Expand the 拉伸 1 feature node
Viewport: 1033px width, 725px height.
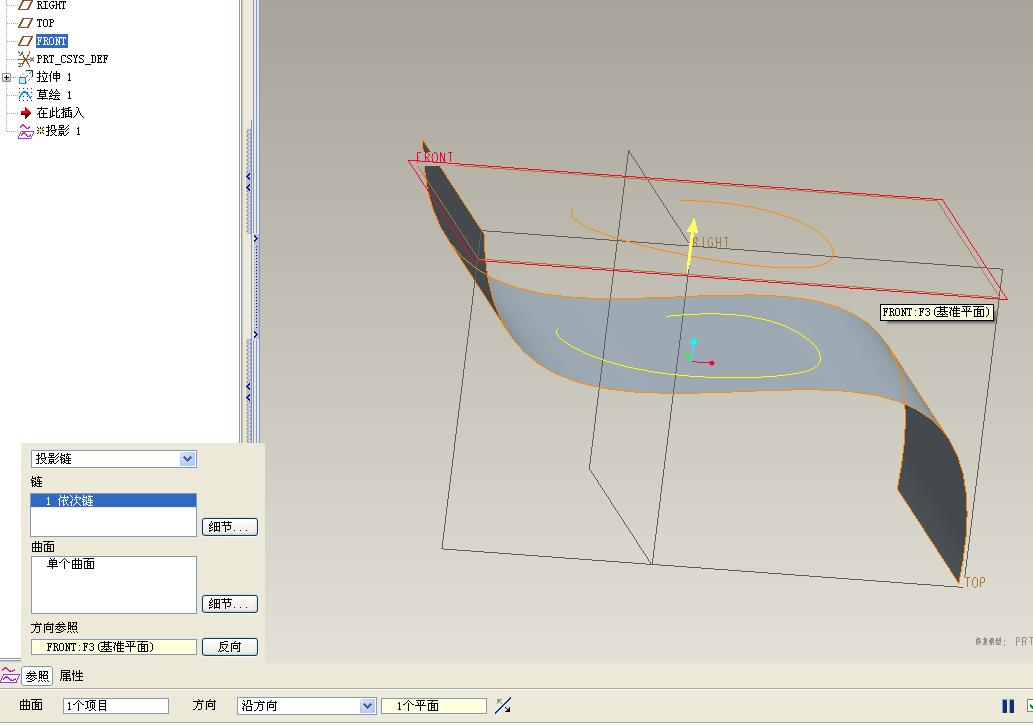pos(7,78)
